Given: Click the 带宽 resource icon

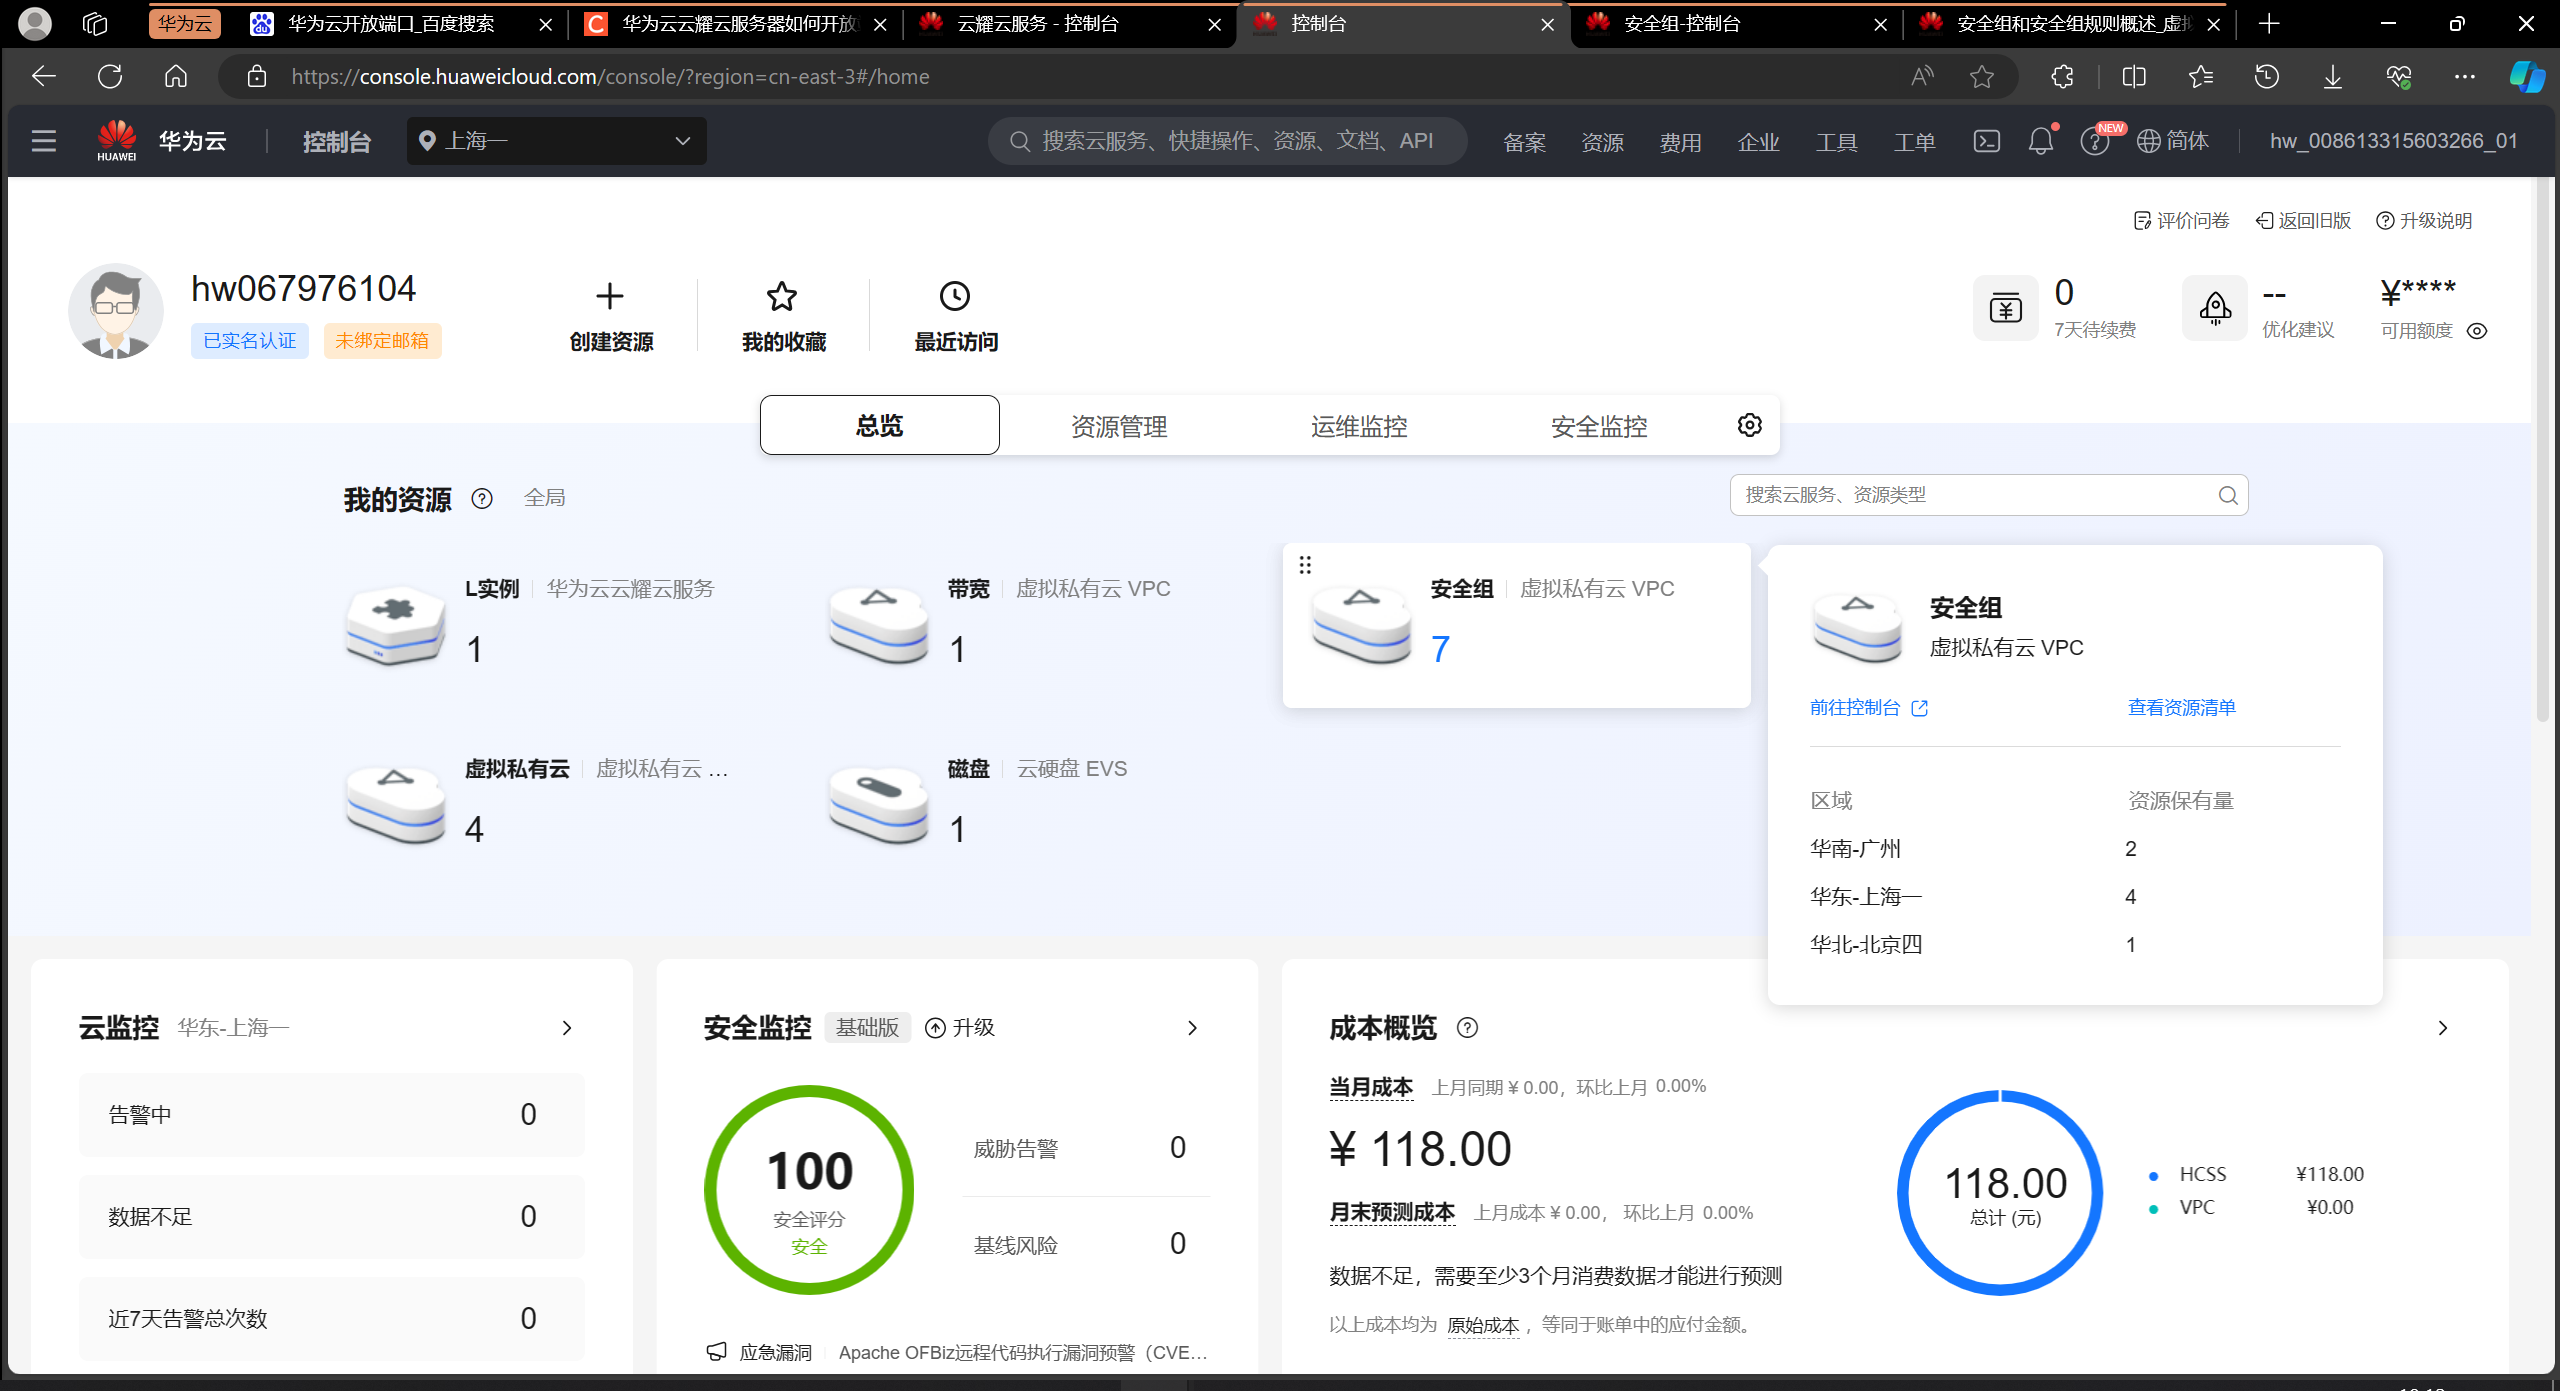Looking at the screenshot, I should coord(879,625).
